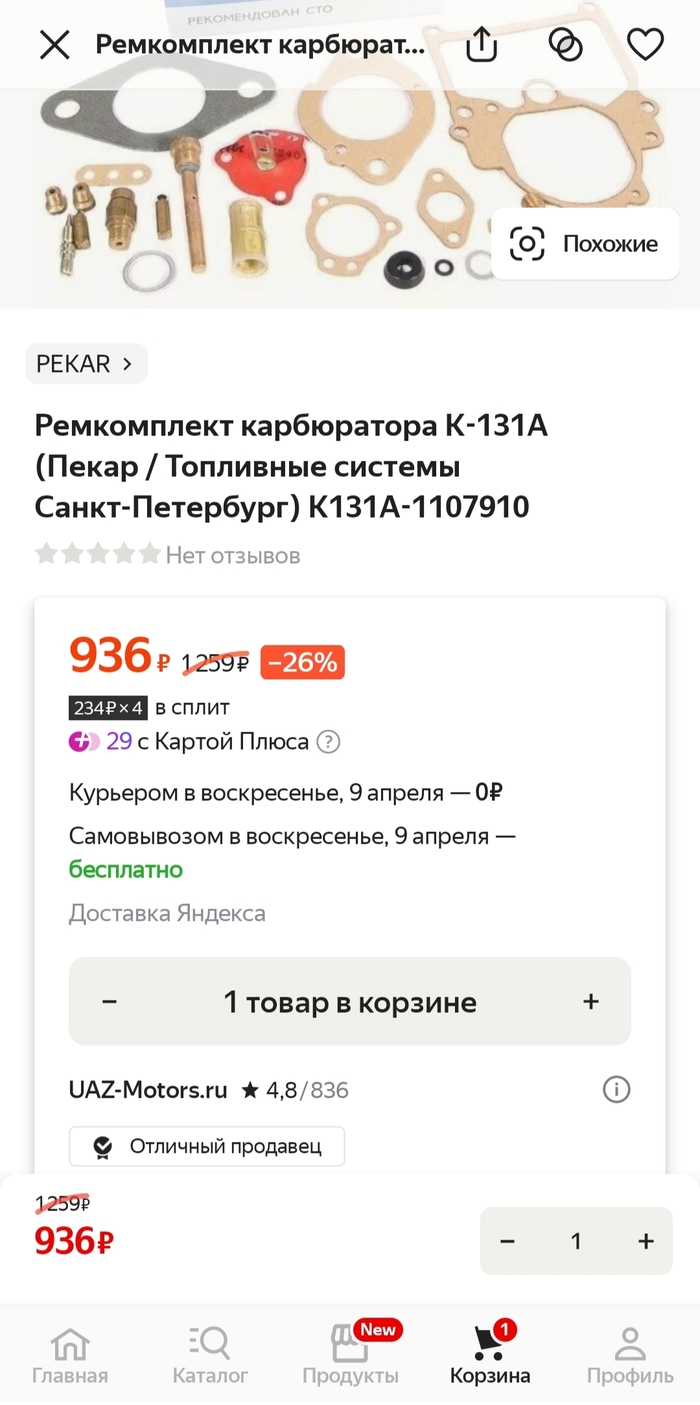Tap the share icon
Screen dimensions: 700x1405
click(x=482, y=45)
